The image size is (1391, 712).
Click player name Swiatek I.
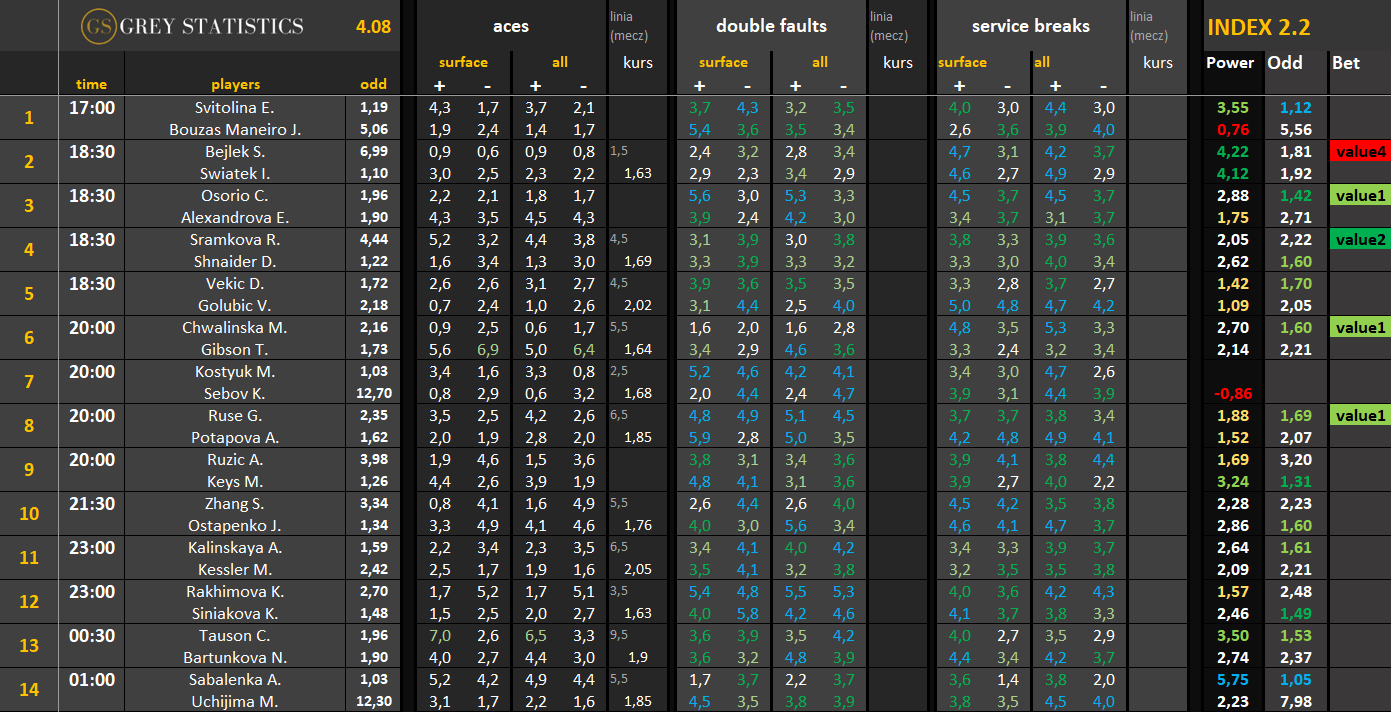[x=236, y=173]
